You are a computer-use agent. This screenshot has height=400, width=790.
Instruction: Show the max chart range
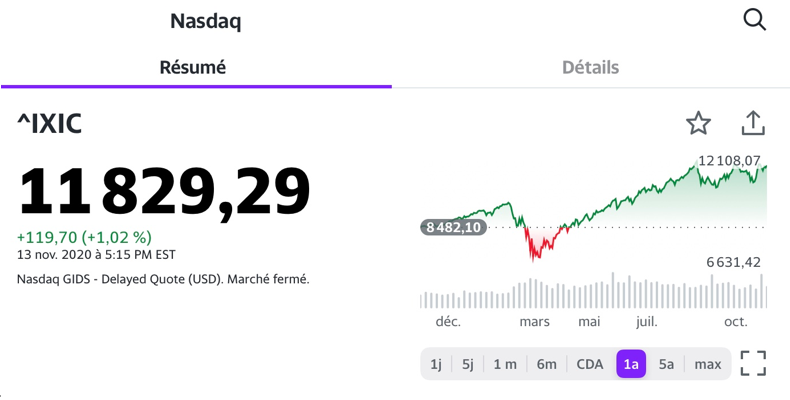tap(708, 364)
